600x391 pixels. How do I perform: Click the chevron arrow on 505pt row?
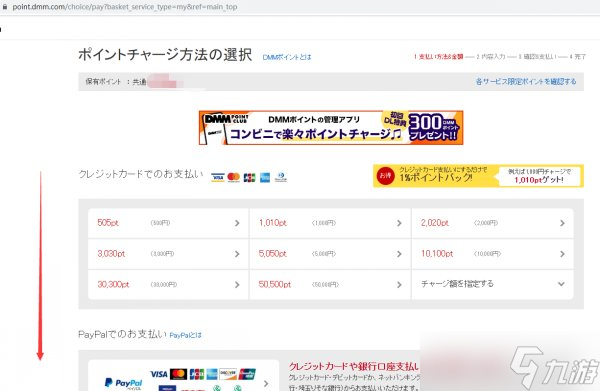point(237,223)
